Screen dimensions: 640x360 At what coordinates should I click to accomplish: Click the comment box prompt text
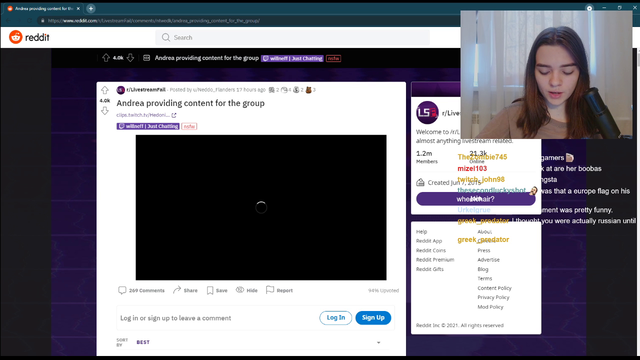pyautogui.click(x=176, y=318)
